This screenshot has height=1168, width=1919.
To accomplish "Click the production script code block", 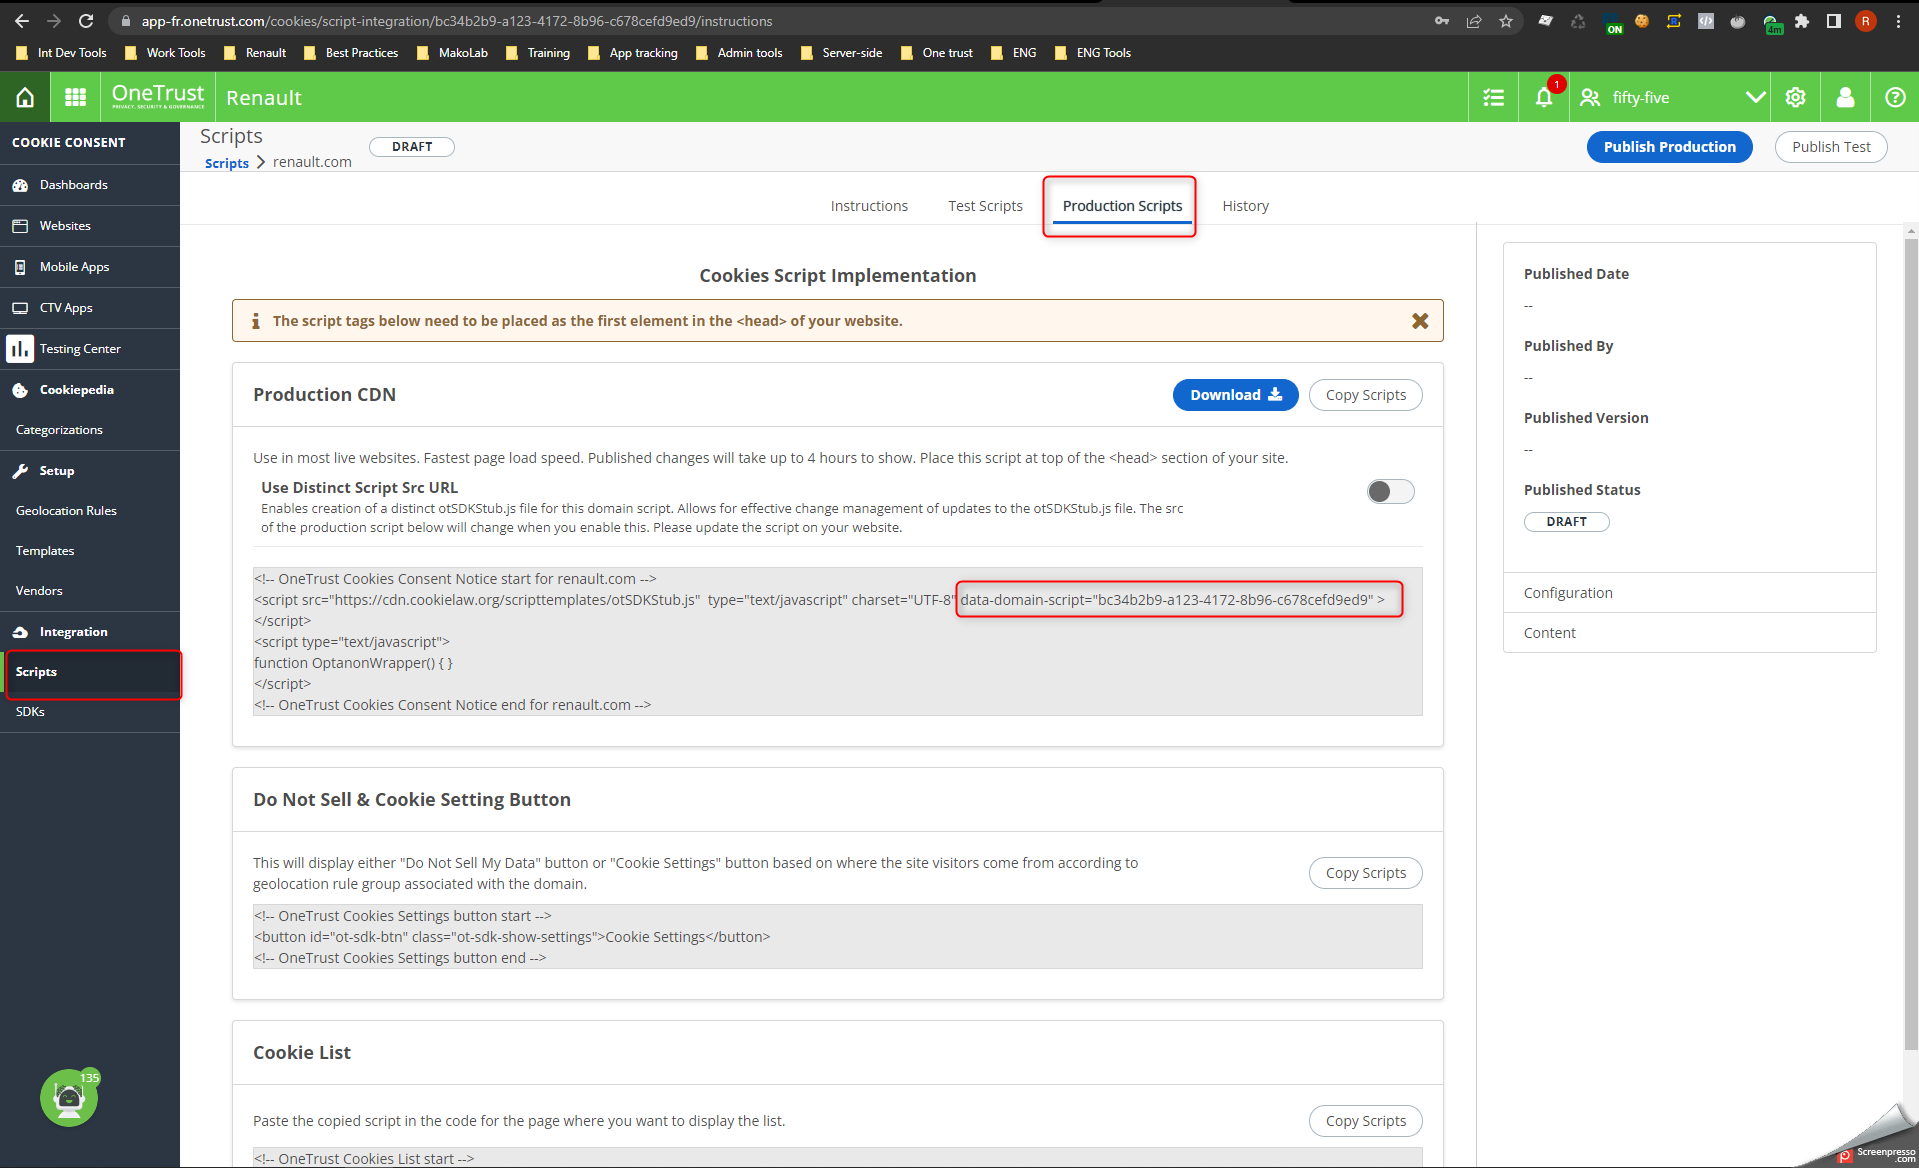I will click(x=837, y=642).
